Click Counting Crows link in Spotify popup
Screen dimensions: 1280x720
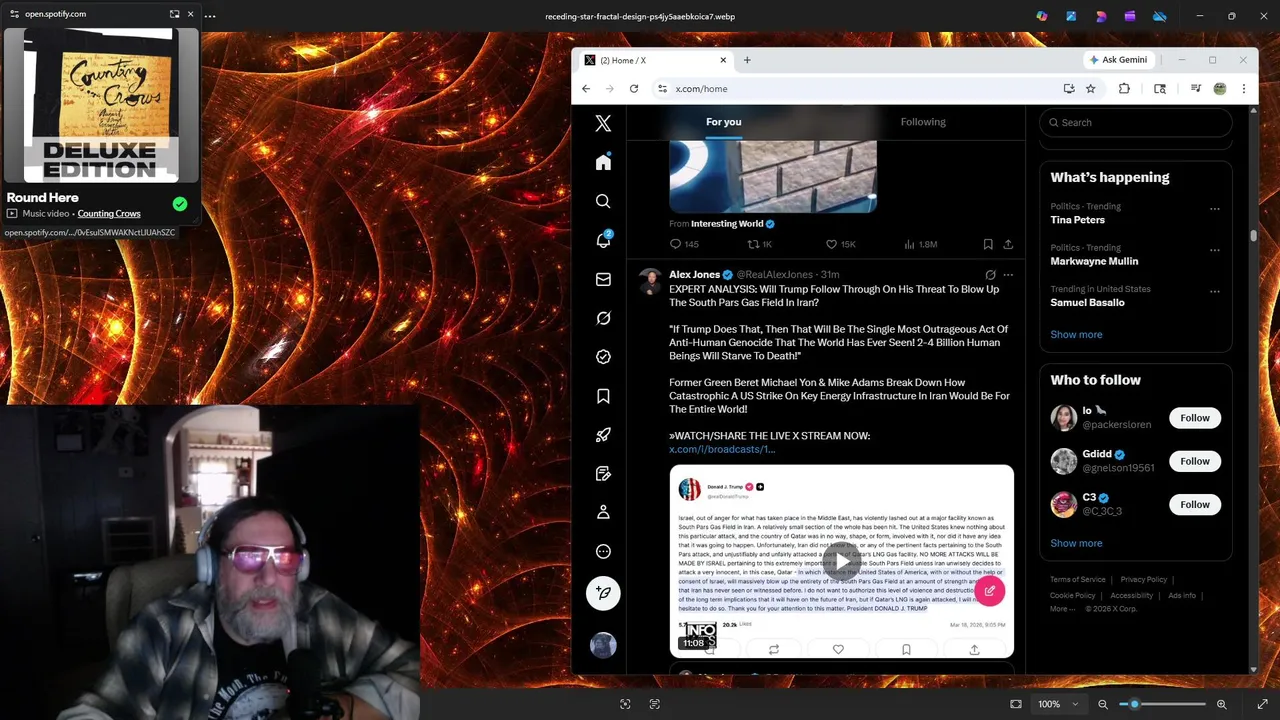(109, 213)
